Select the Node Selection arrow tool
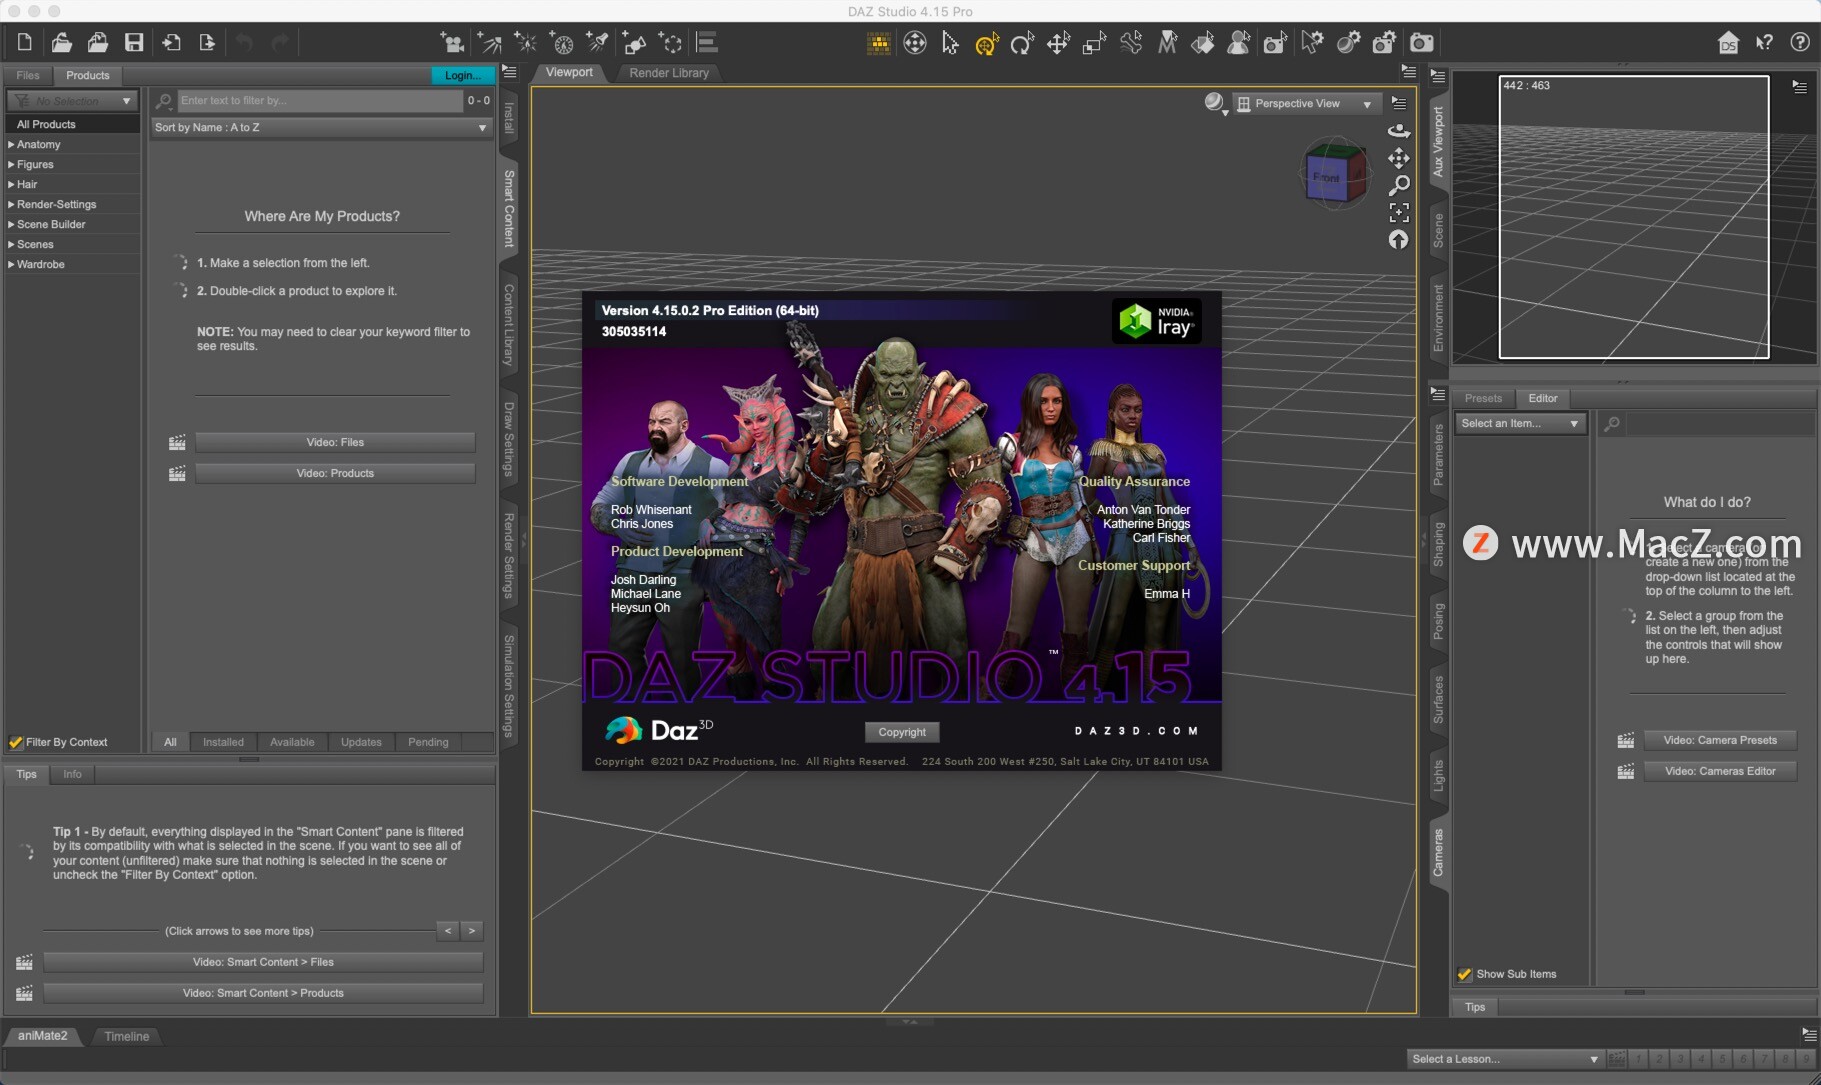This screenshot has width=1821, height=1085. pos(950,42)
